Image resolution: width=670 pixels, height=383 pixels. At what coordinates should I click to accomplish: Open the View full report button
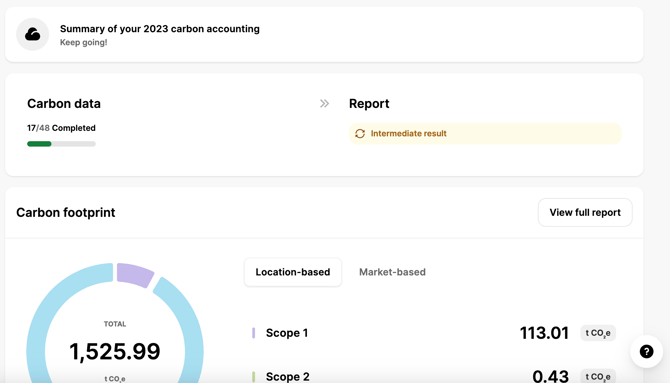(585, 212)
